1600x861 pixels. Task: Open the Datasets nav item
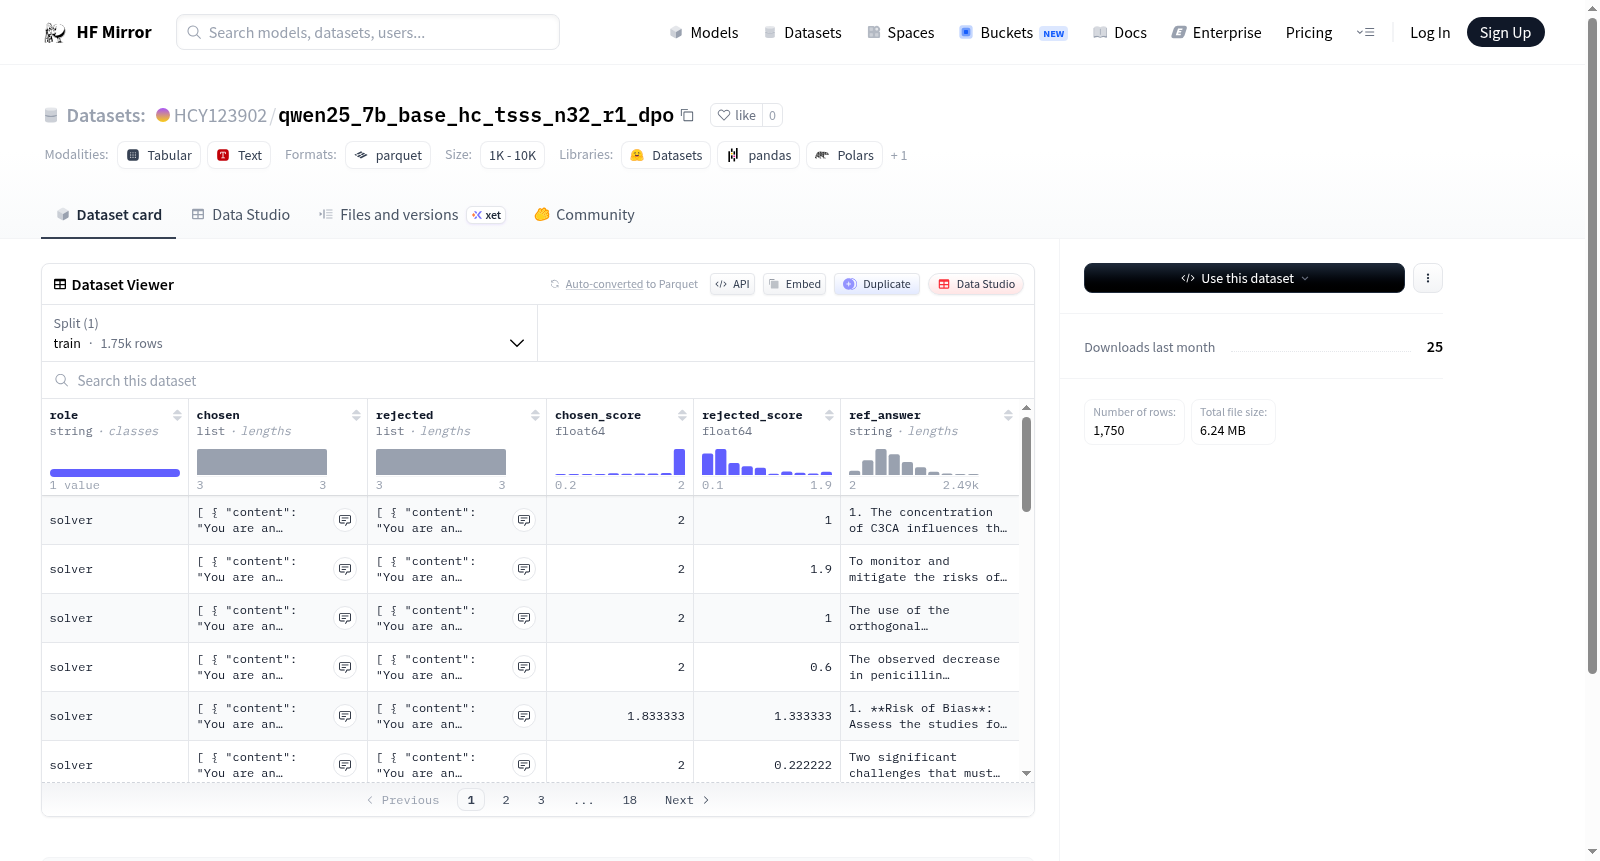[802, 33]
